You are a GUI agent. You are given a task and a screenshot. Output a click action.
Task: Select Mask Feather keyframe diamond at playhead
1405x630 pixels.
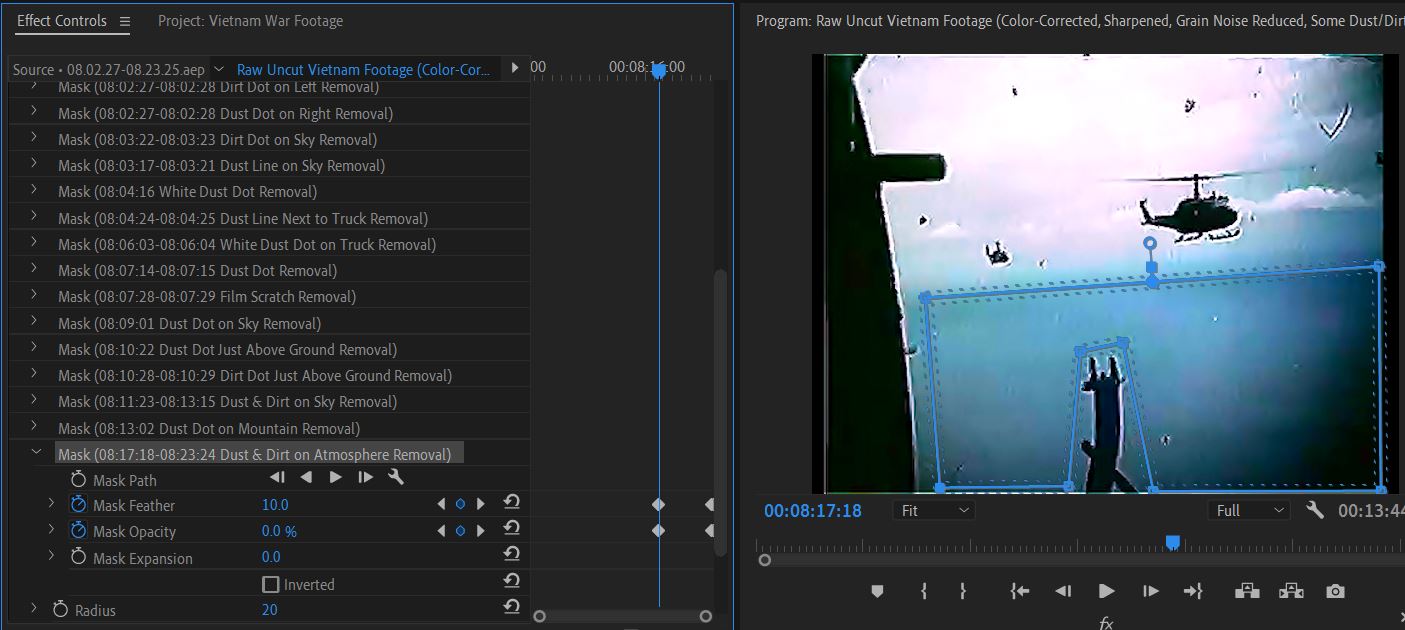pyautogui.click(x=658, y=505)
